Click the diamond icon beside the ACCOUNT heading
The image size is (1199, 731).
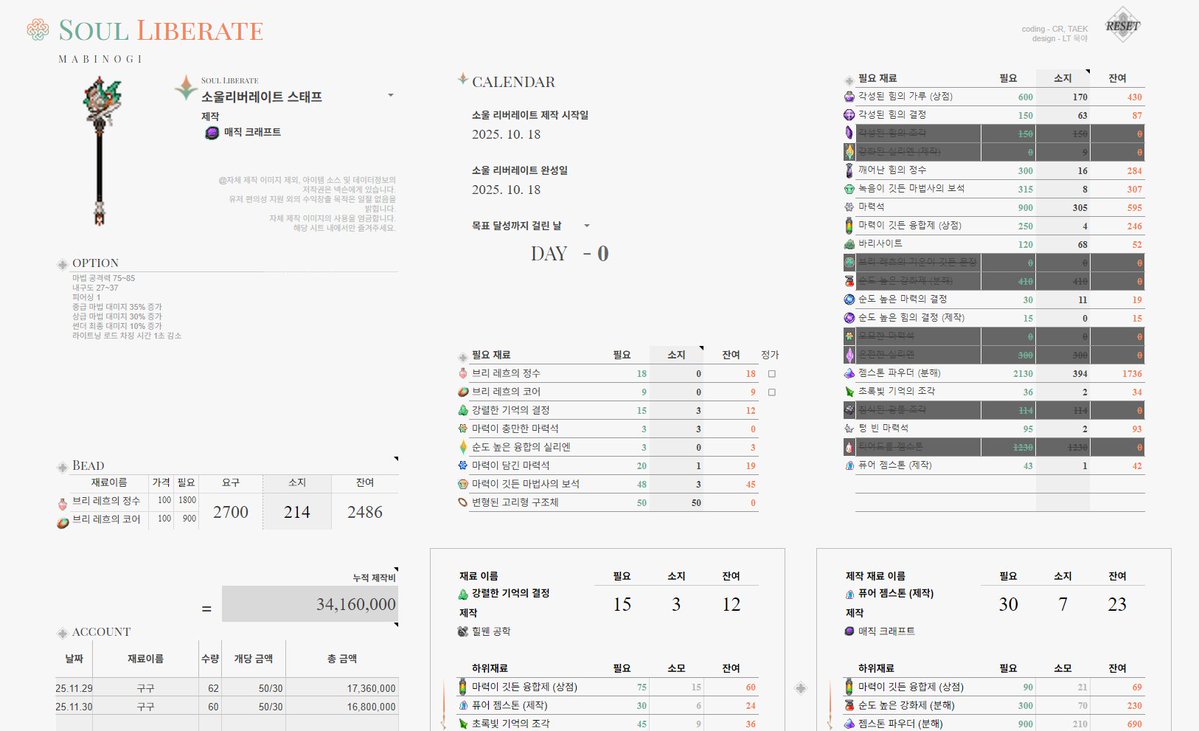coord(63,633)
